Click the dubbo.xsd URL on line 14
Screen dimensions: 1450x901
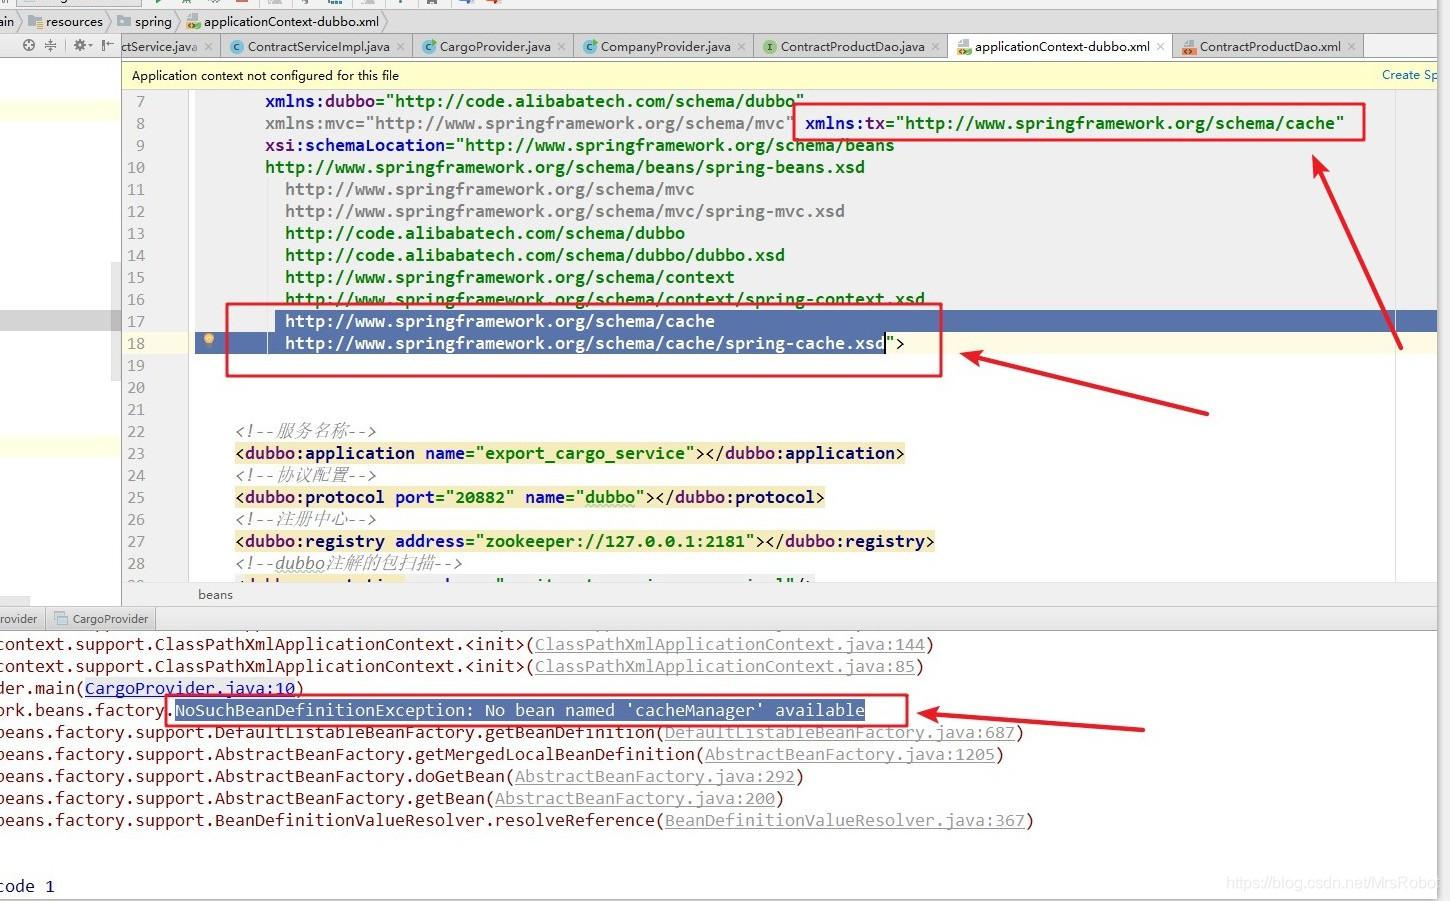pyautogui.click(x=535, y=256)
